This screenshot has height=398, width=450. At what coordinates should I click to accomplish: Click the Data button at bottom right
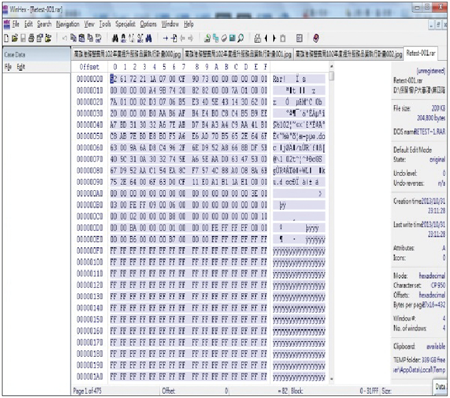(440, 386)
